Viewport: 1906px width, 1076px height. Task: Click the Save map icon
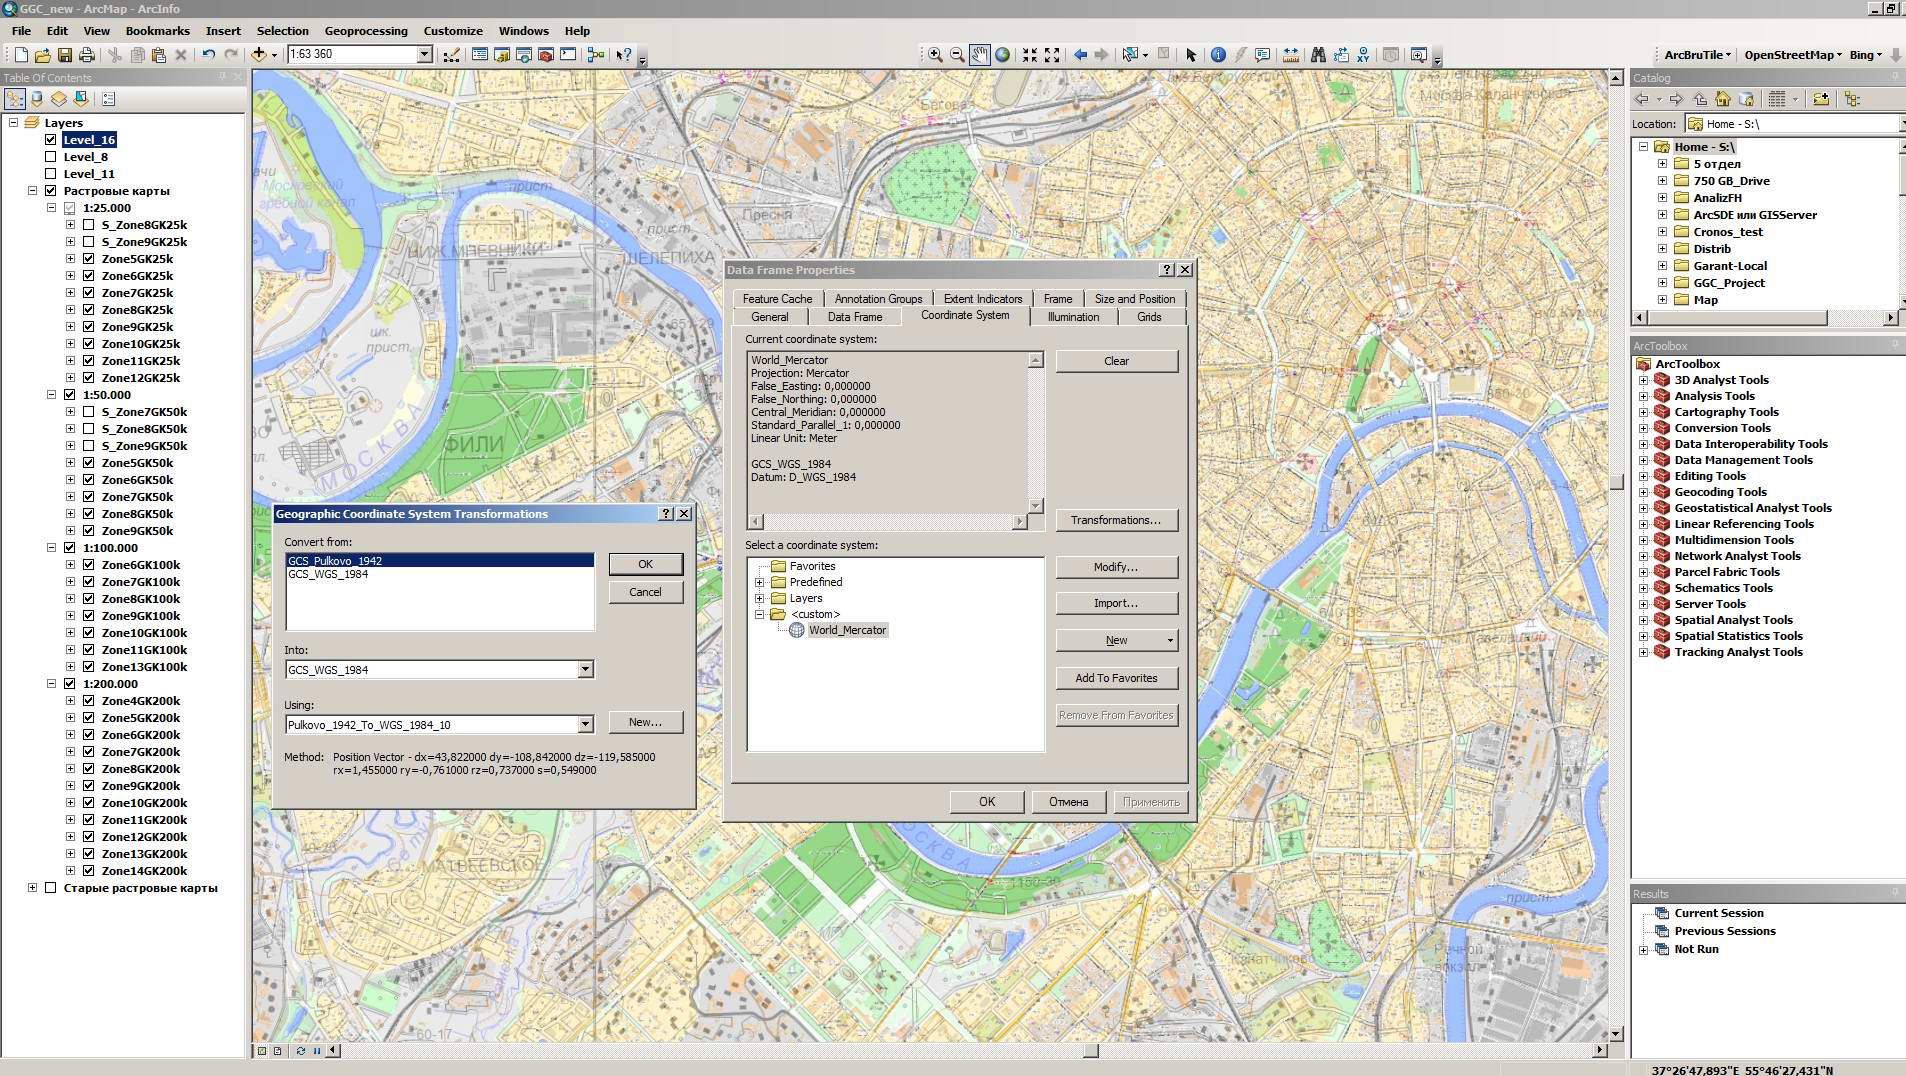(x=65, y=55)
